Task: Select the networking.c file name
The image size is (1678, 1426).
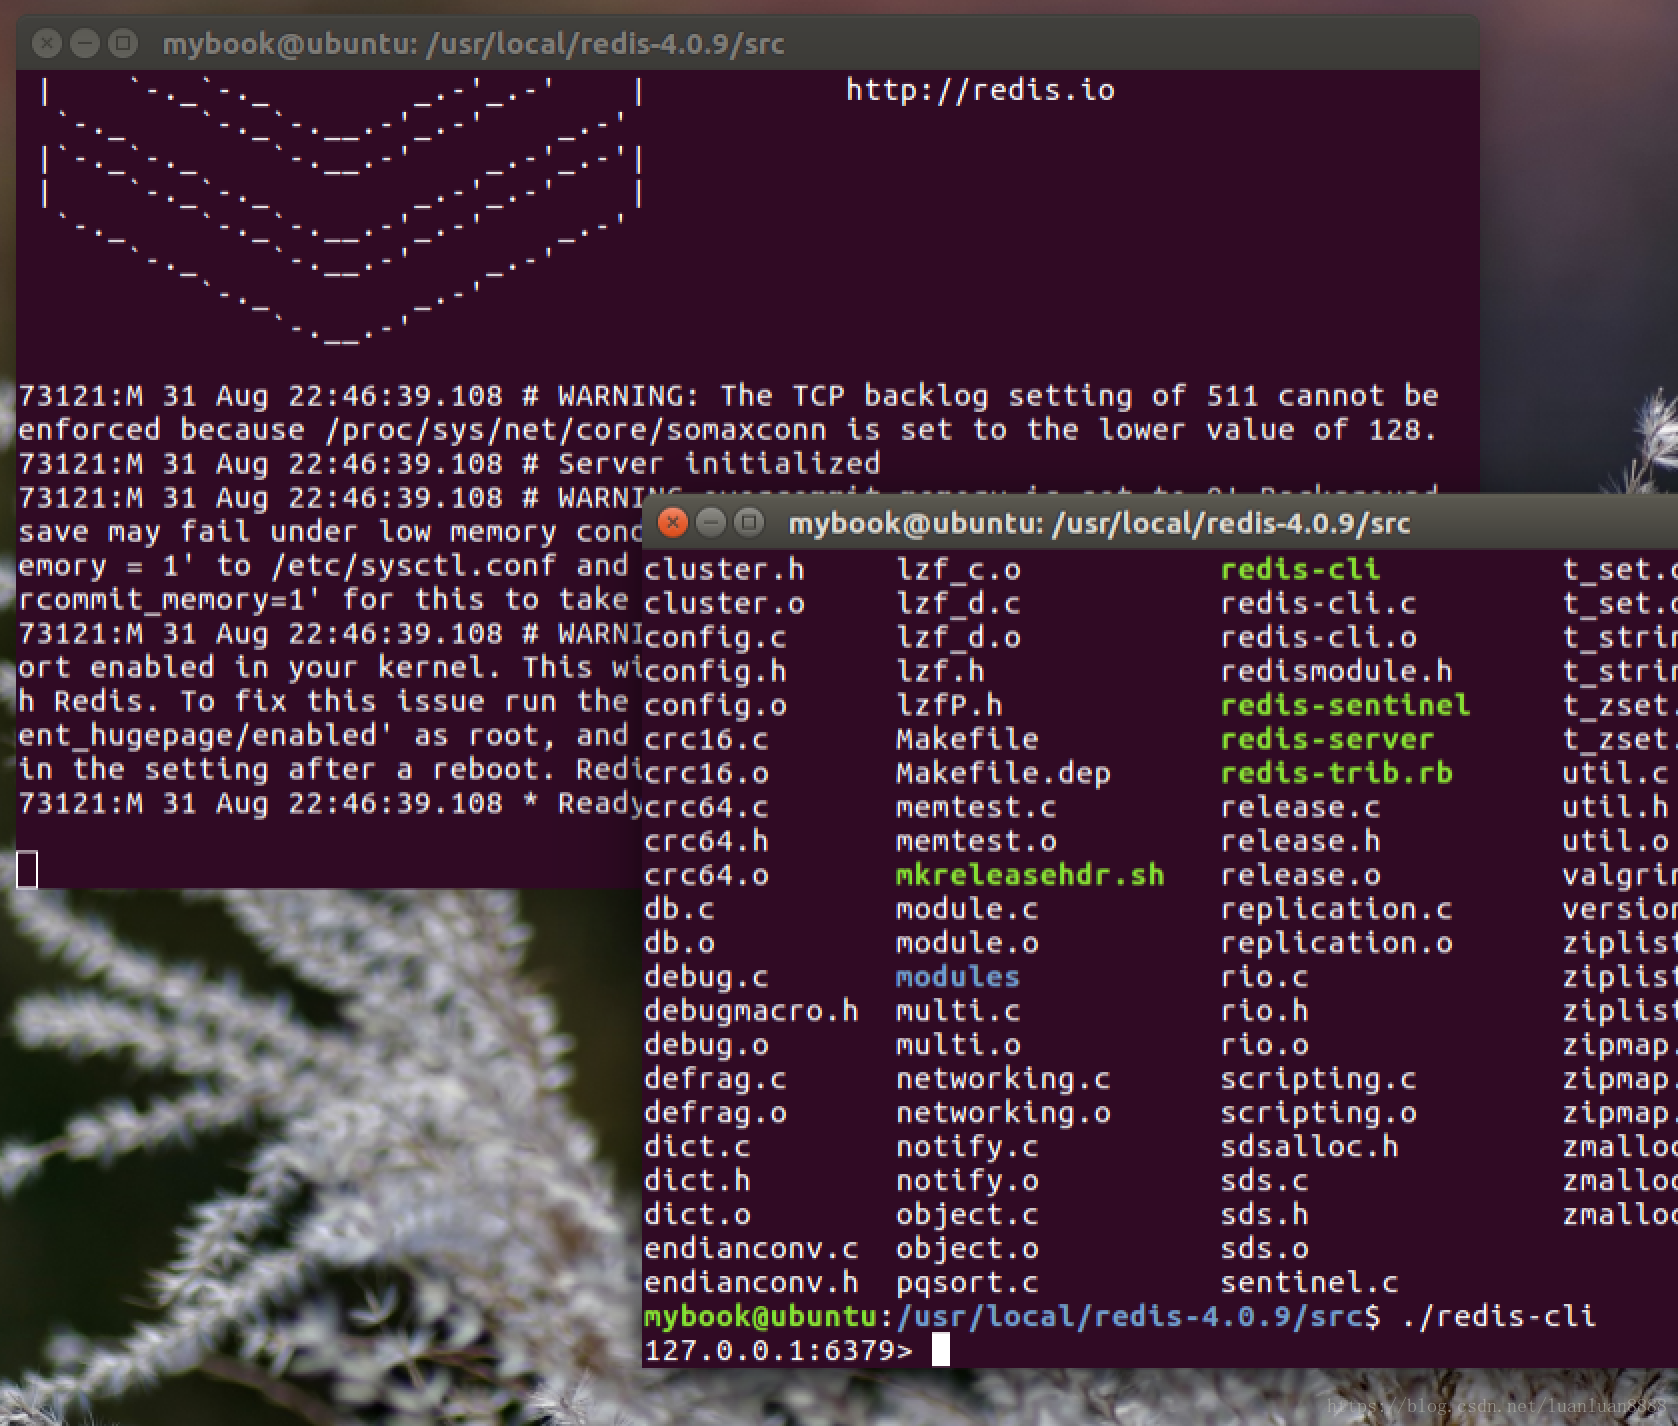Action: [x=1003, y=1079]
